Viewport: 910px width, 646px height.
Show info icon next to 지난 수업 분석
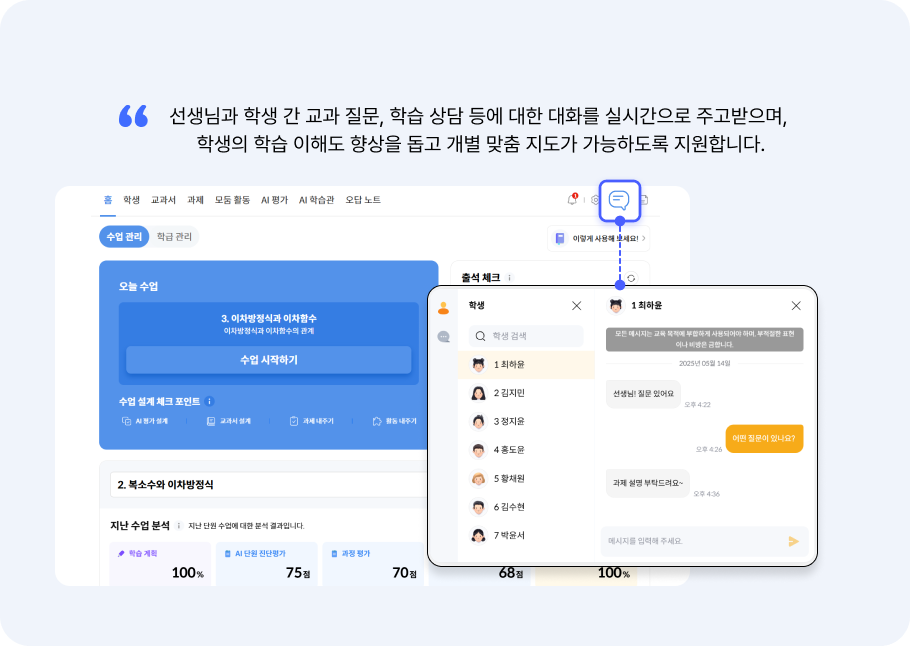coord(179,526)
